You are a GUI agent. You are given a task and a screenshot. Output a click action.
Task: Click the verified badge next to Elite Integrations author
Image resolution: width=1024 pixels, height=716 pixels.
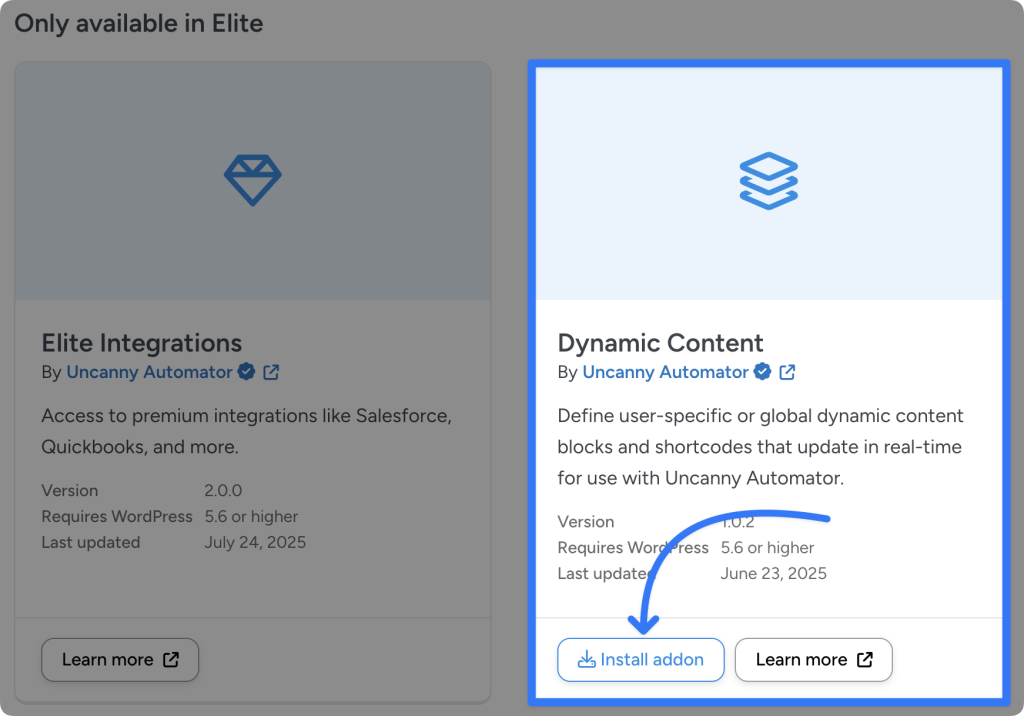[246, 371]
